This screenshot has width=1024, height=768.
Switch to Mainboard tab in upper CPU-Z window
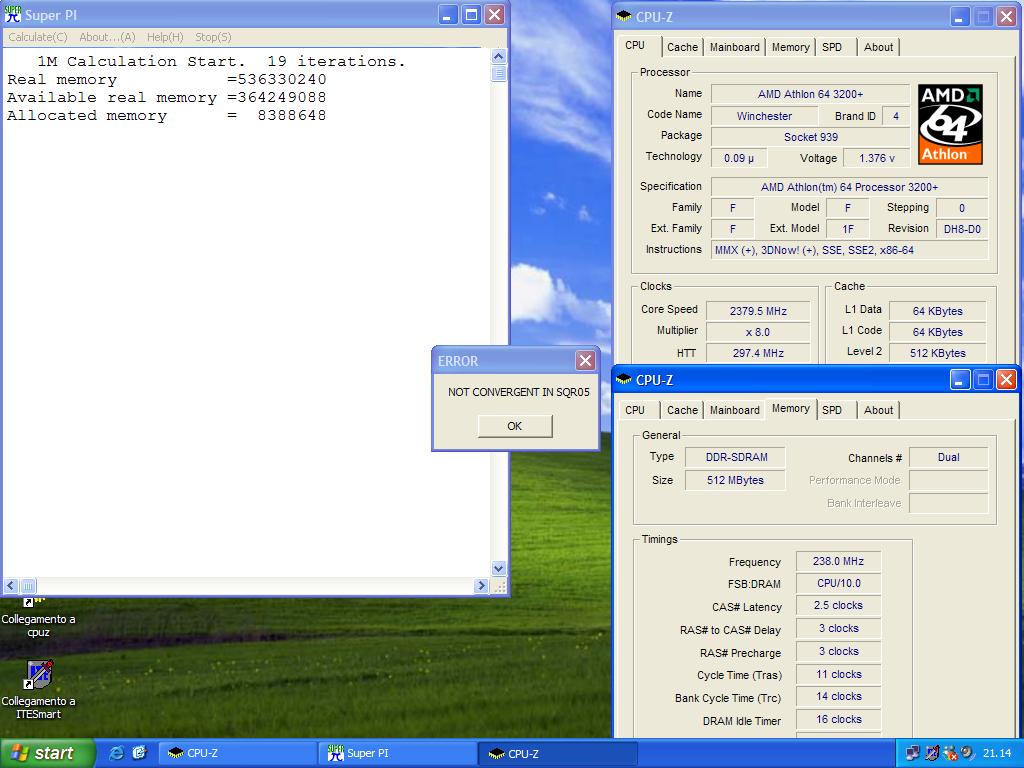point(735,47)
